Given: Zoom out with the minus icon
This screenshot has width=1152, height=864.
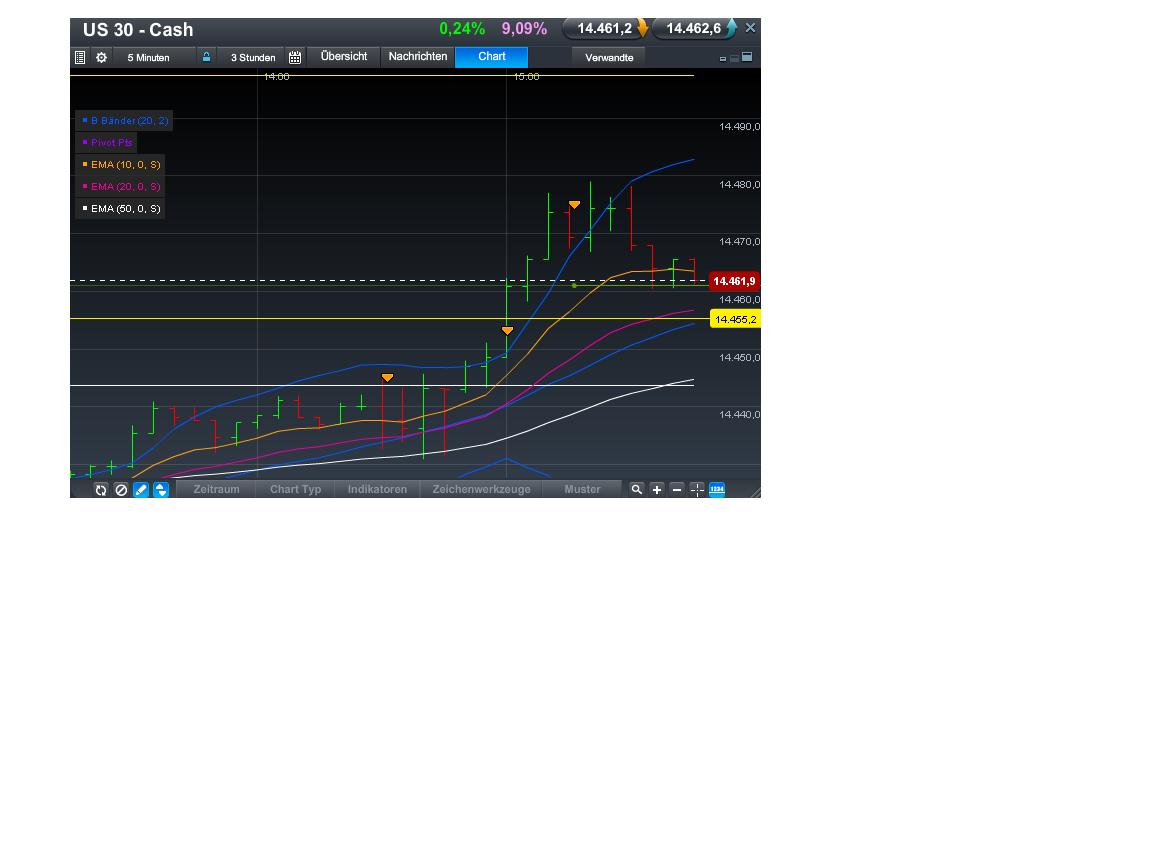Looking at the screenshot, I should [677, 489].
